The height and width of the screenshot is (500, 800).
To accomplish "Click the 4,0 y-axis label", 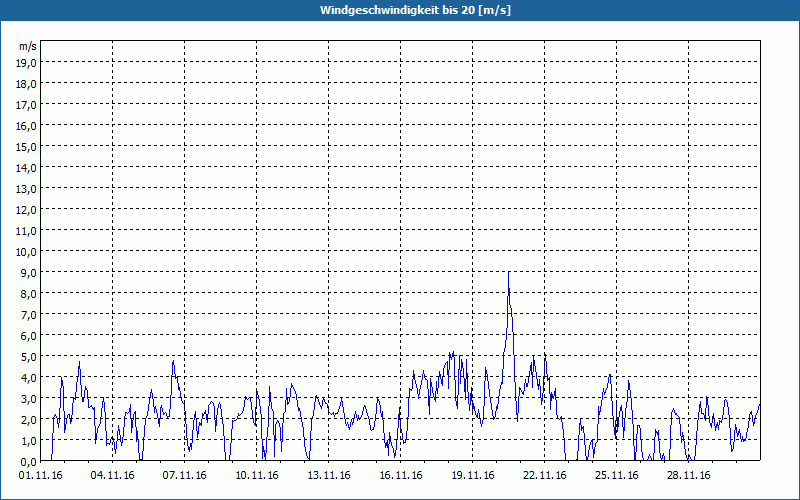I will click(28, 378).
